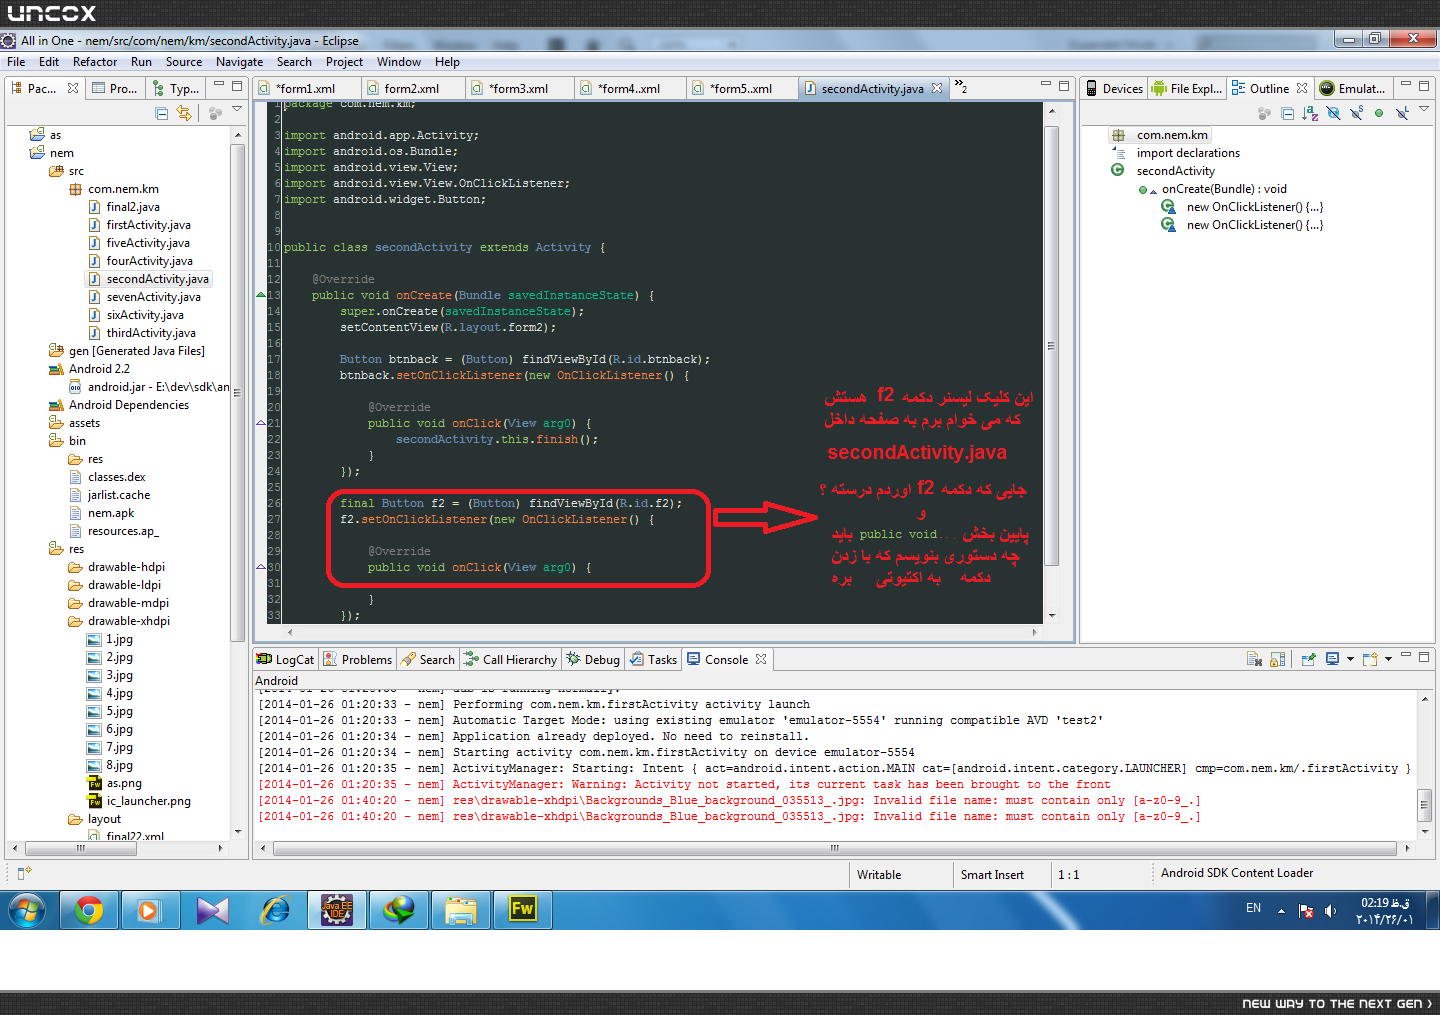Open the Type Hierarchy view tab

pos(175,88)
